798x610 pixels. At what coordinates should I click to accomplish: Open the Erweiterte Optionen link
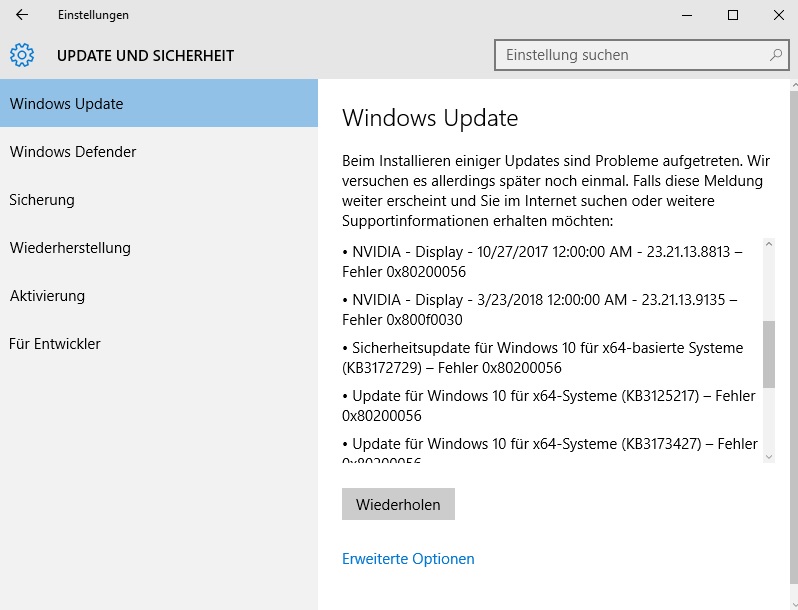click(x=408, y=559)
